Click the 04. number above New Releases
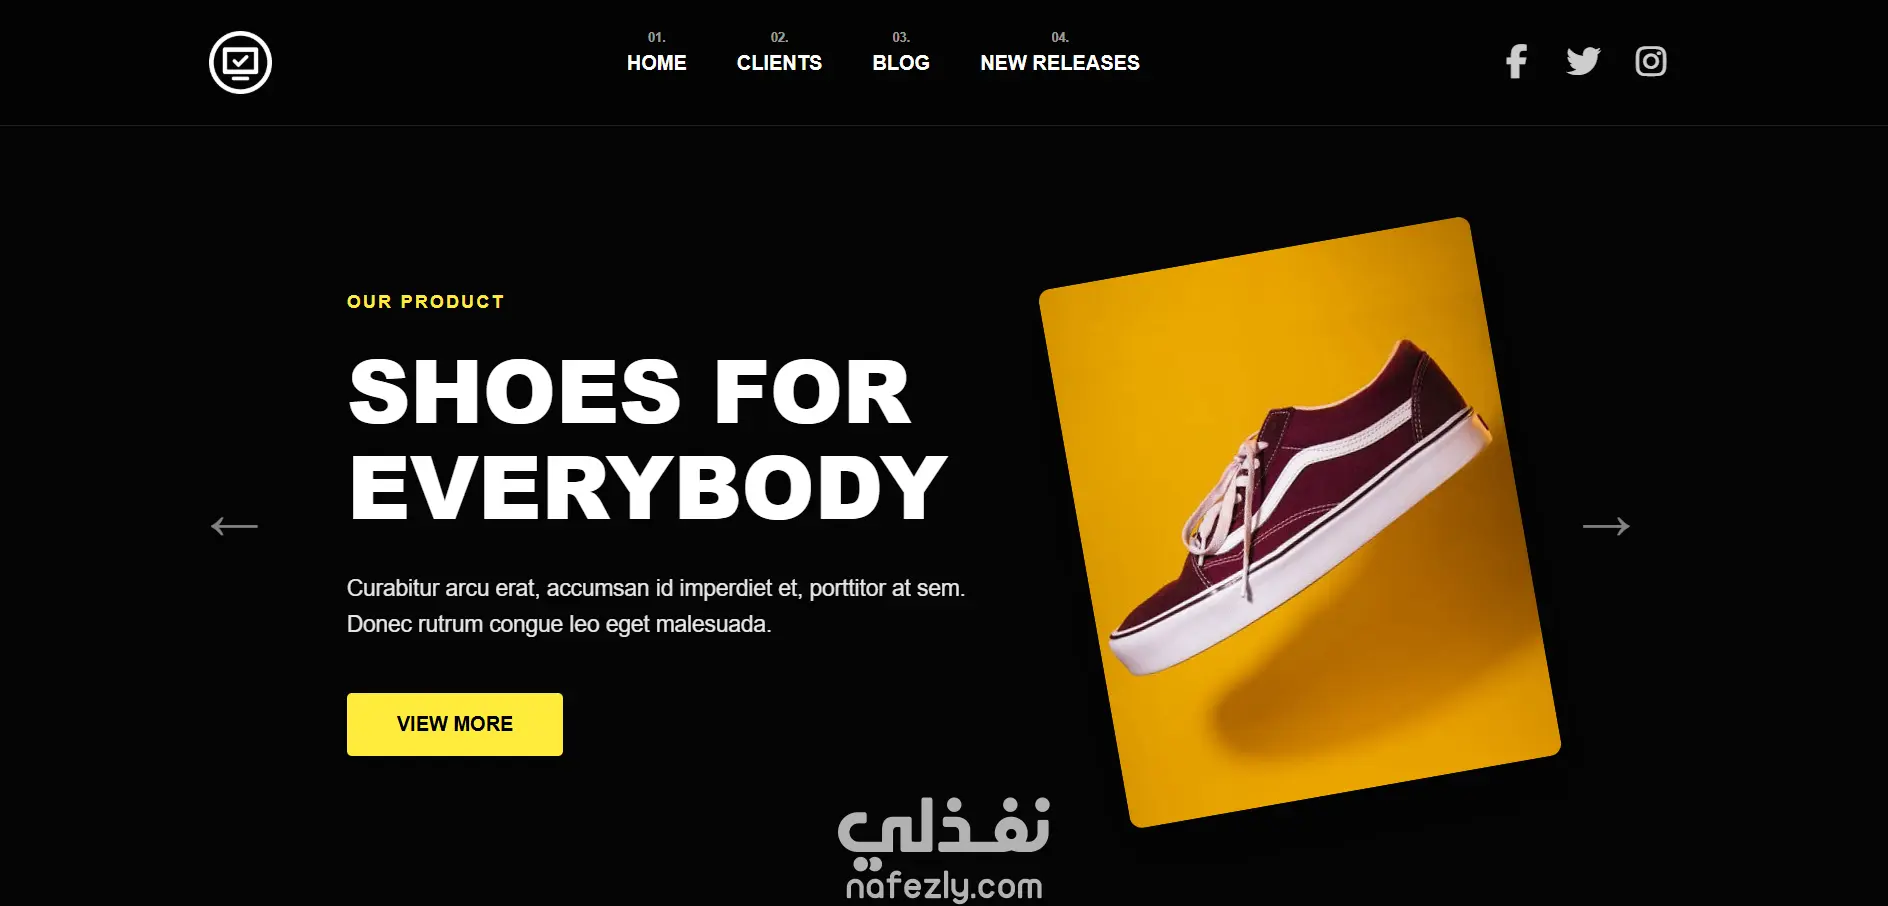 pos(1060,37)
